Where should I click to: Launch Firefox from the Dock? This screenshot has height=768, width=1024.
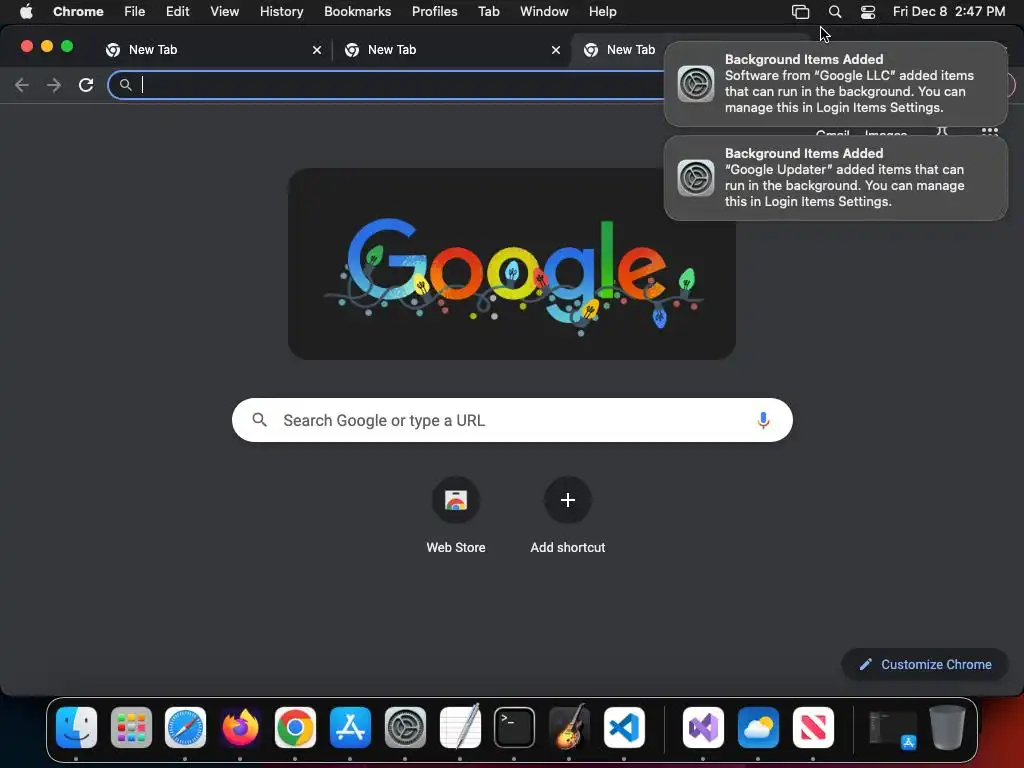pos(240,728)
